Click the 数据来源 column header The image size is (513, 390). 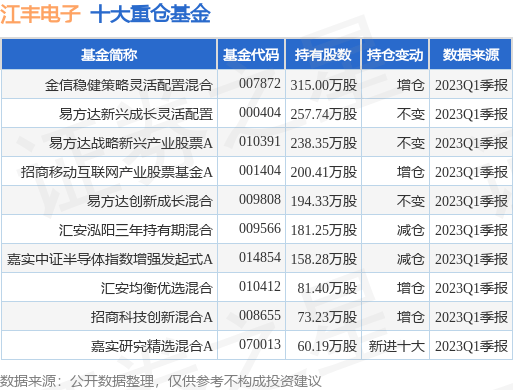coord(471,55)
